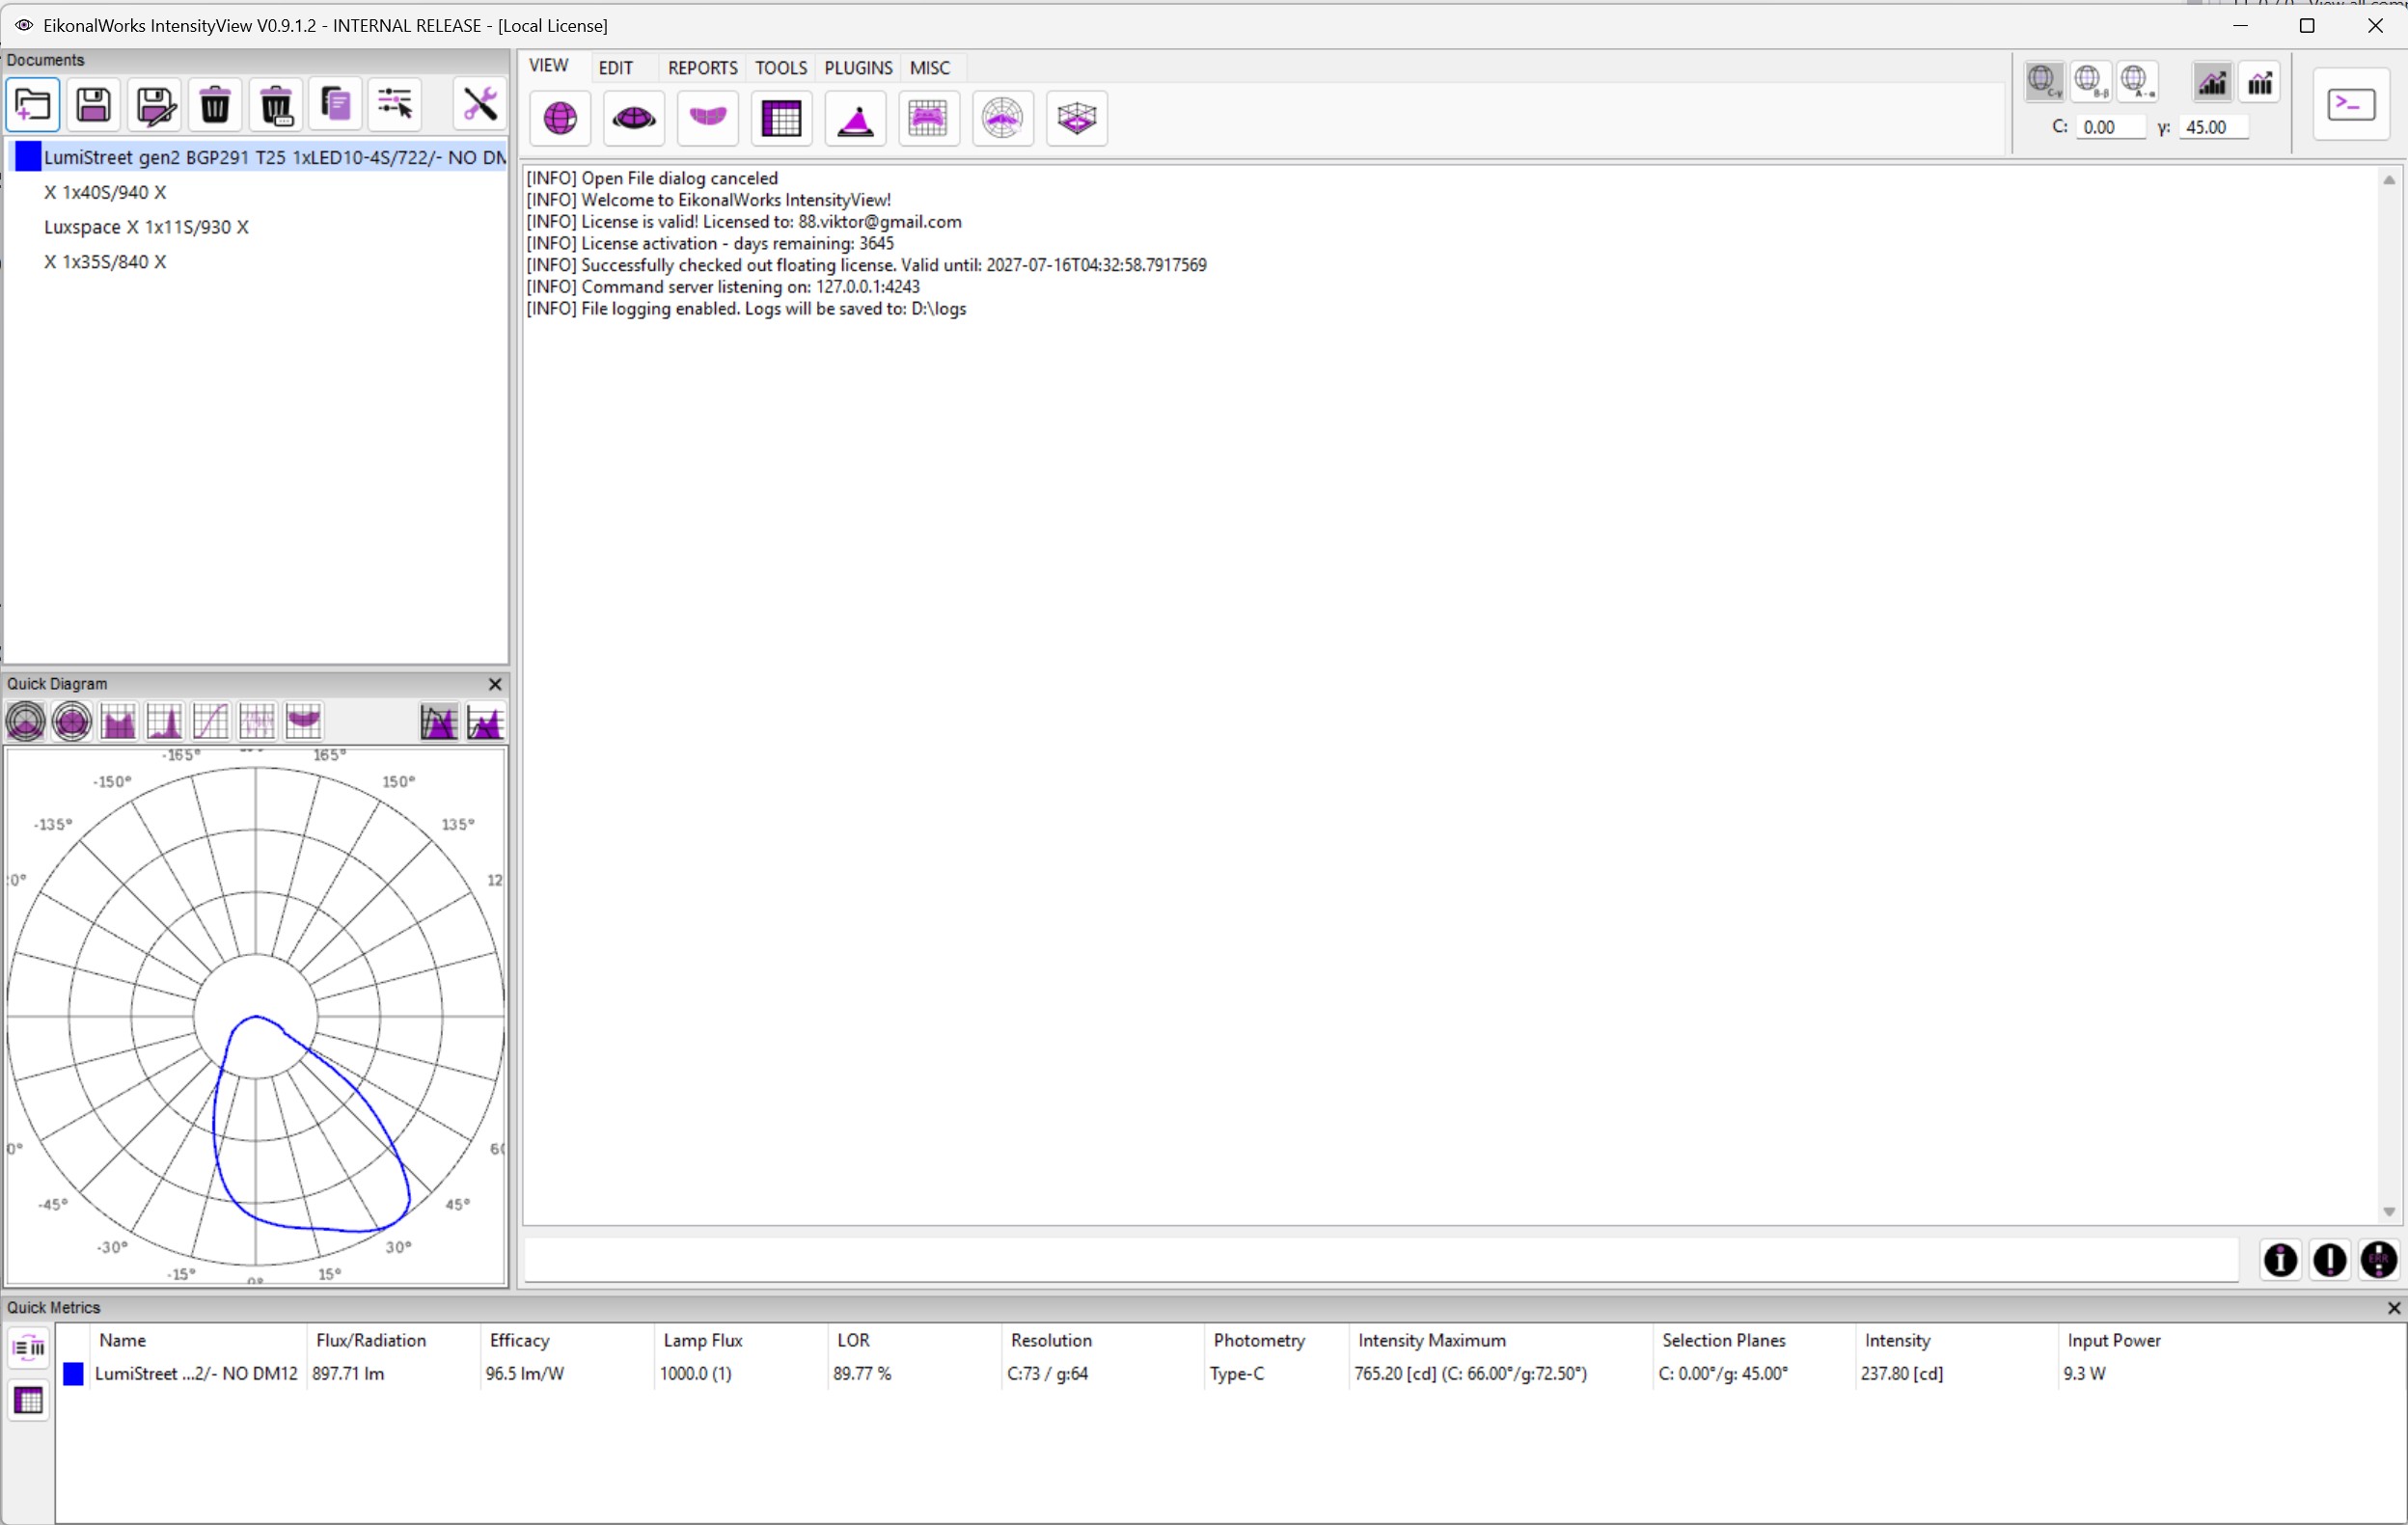Switch to the EDIT tab
This screenshot has height=1525, width=2408.
616,68
